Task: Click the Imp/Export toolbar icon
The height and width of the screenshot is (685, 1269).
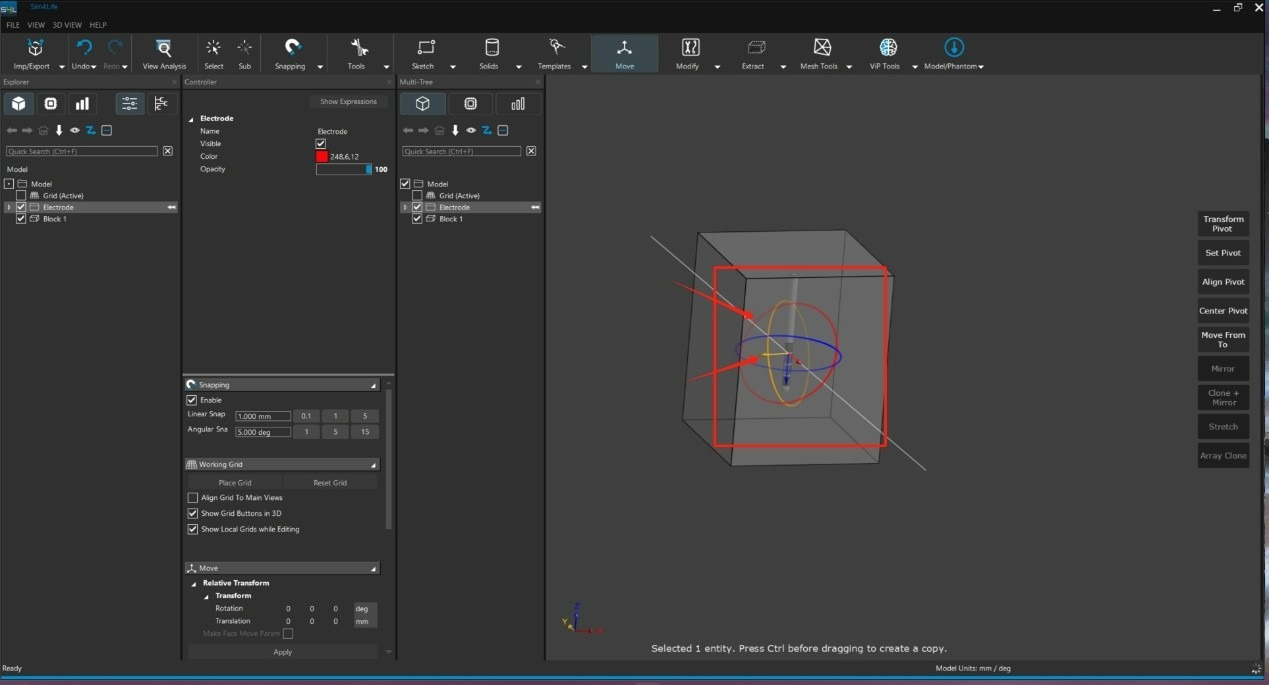Action: [x=35, y=48]
